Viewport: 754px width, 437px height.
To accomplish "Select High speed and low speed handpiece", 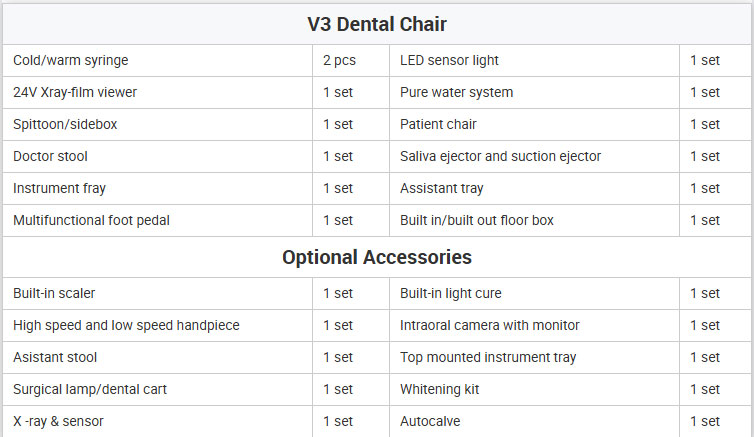I will (126, 325).
